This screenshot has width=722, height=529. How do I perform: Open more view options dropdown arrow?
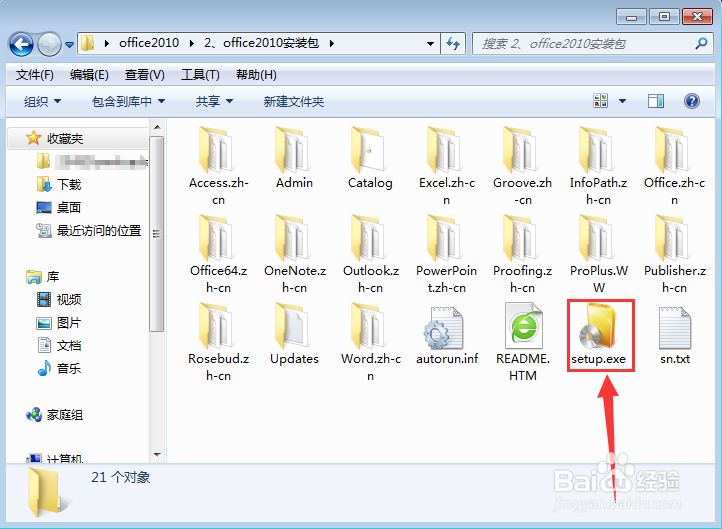point(622,101)
